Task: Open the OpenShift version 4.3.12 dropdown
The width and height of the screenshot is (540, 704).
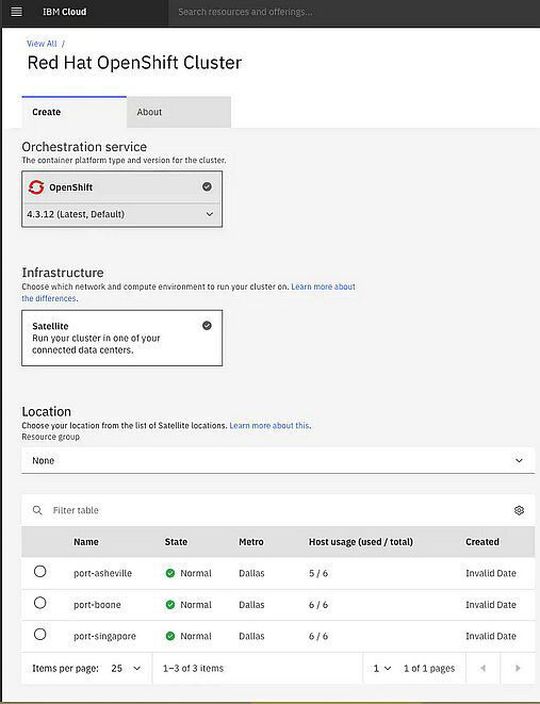Action: pos(122,214)
